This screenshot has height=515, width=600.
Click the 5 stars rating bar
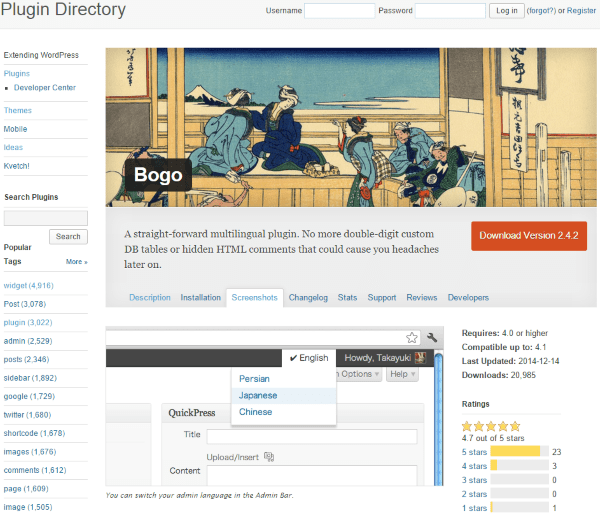(x=515, y=451)
